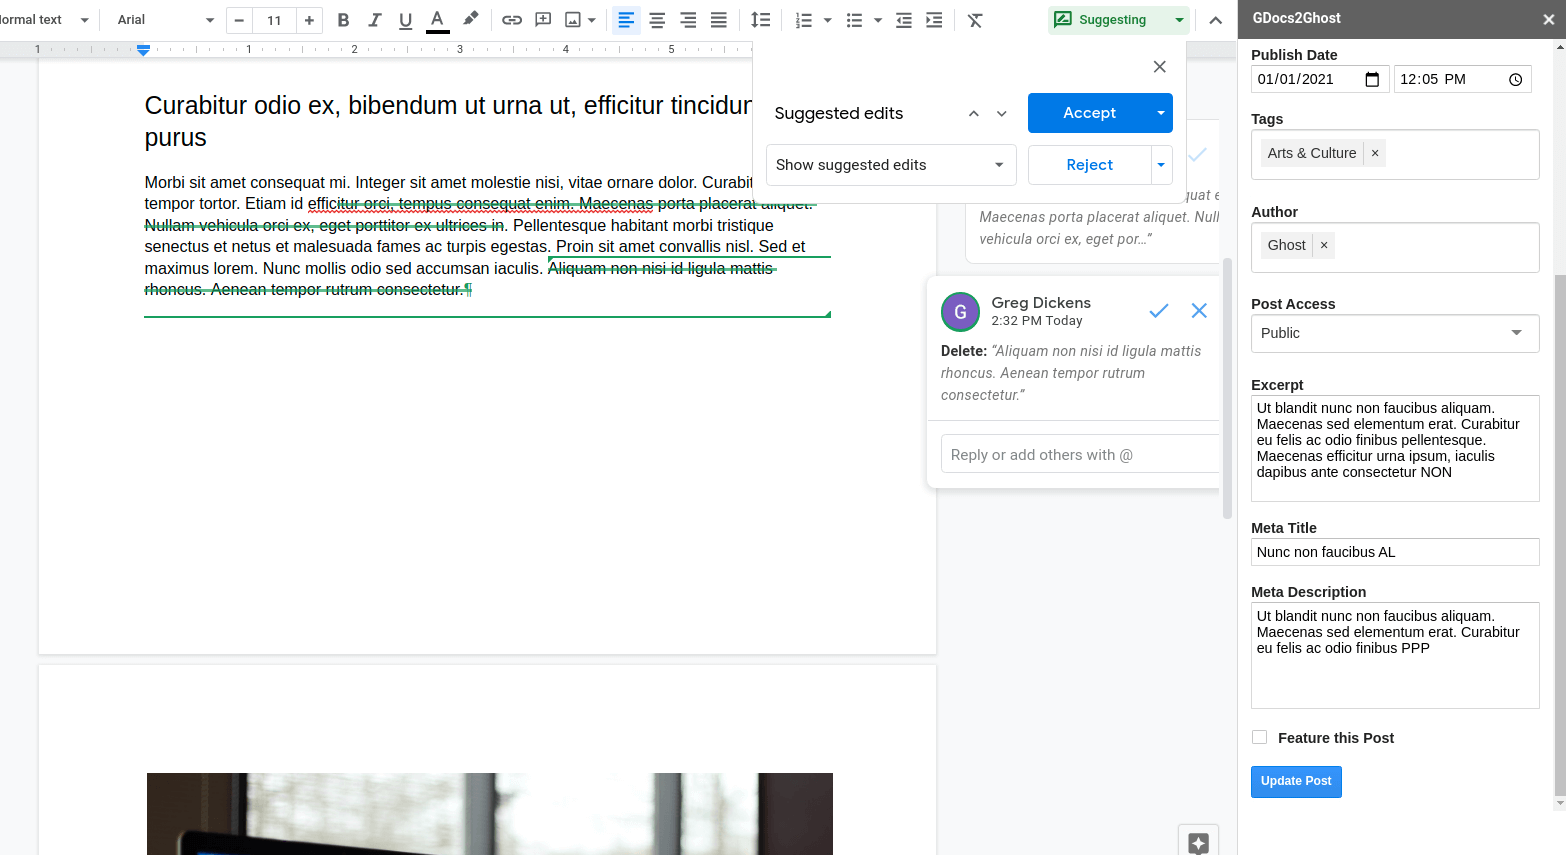Open the Arial font menu
This screenshot has height=855, width=1566.
(164, 20)
